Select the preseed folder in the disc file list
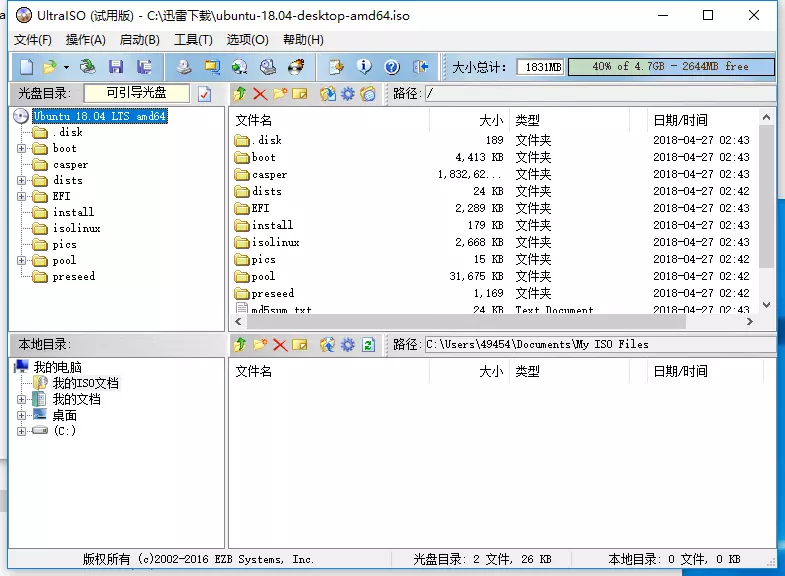The width and height of the screenshot is (785, 576). (x=272, y=293)
